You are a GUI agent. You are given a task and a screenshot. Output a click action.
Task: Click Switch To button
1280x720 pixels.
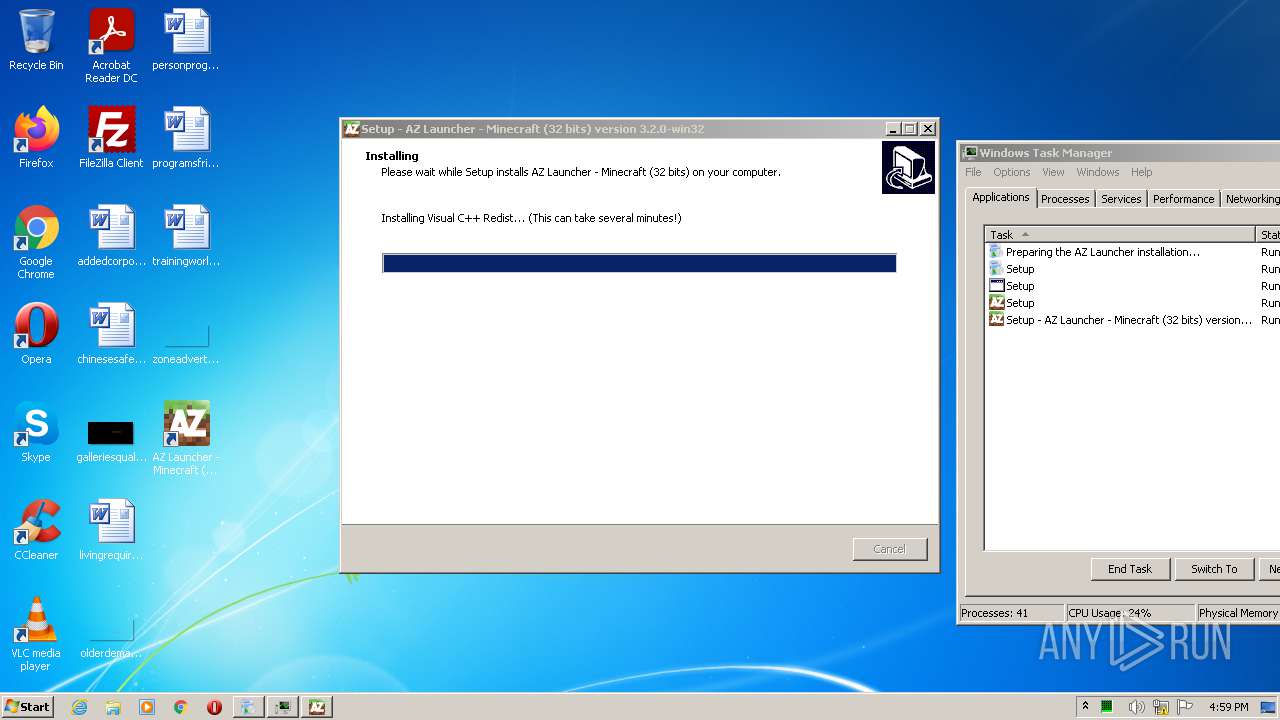point(1213,569)
